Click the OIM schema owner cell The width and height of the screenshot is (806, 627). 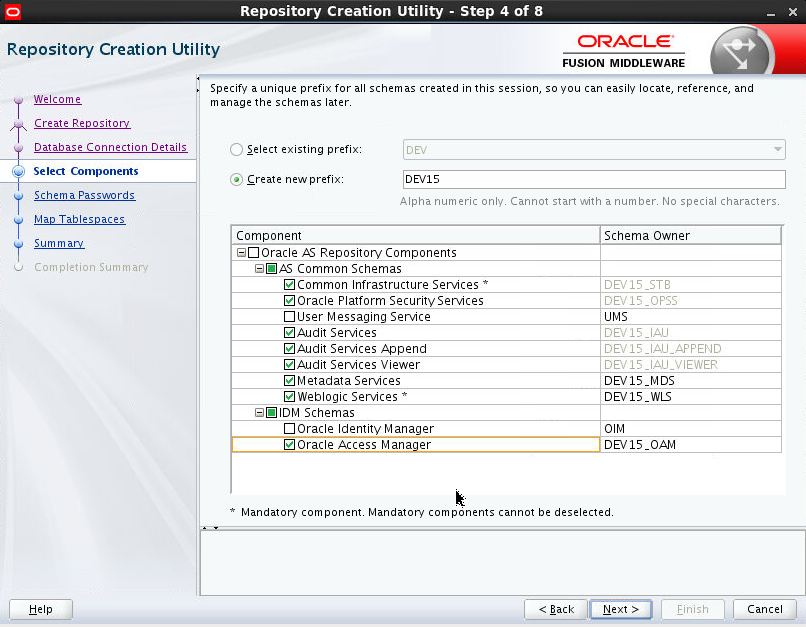pyautogui.click(x=691, y=428)
